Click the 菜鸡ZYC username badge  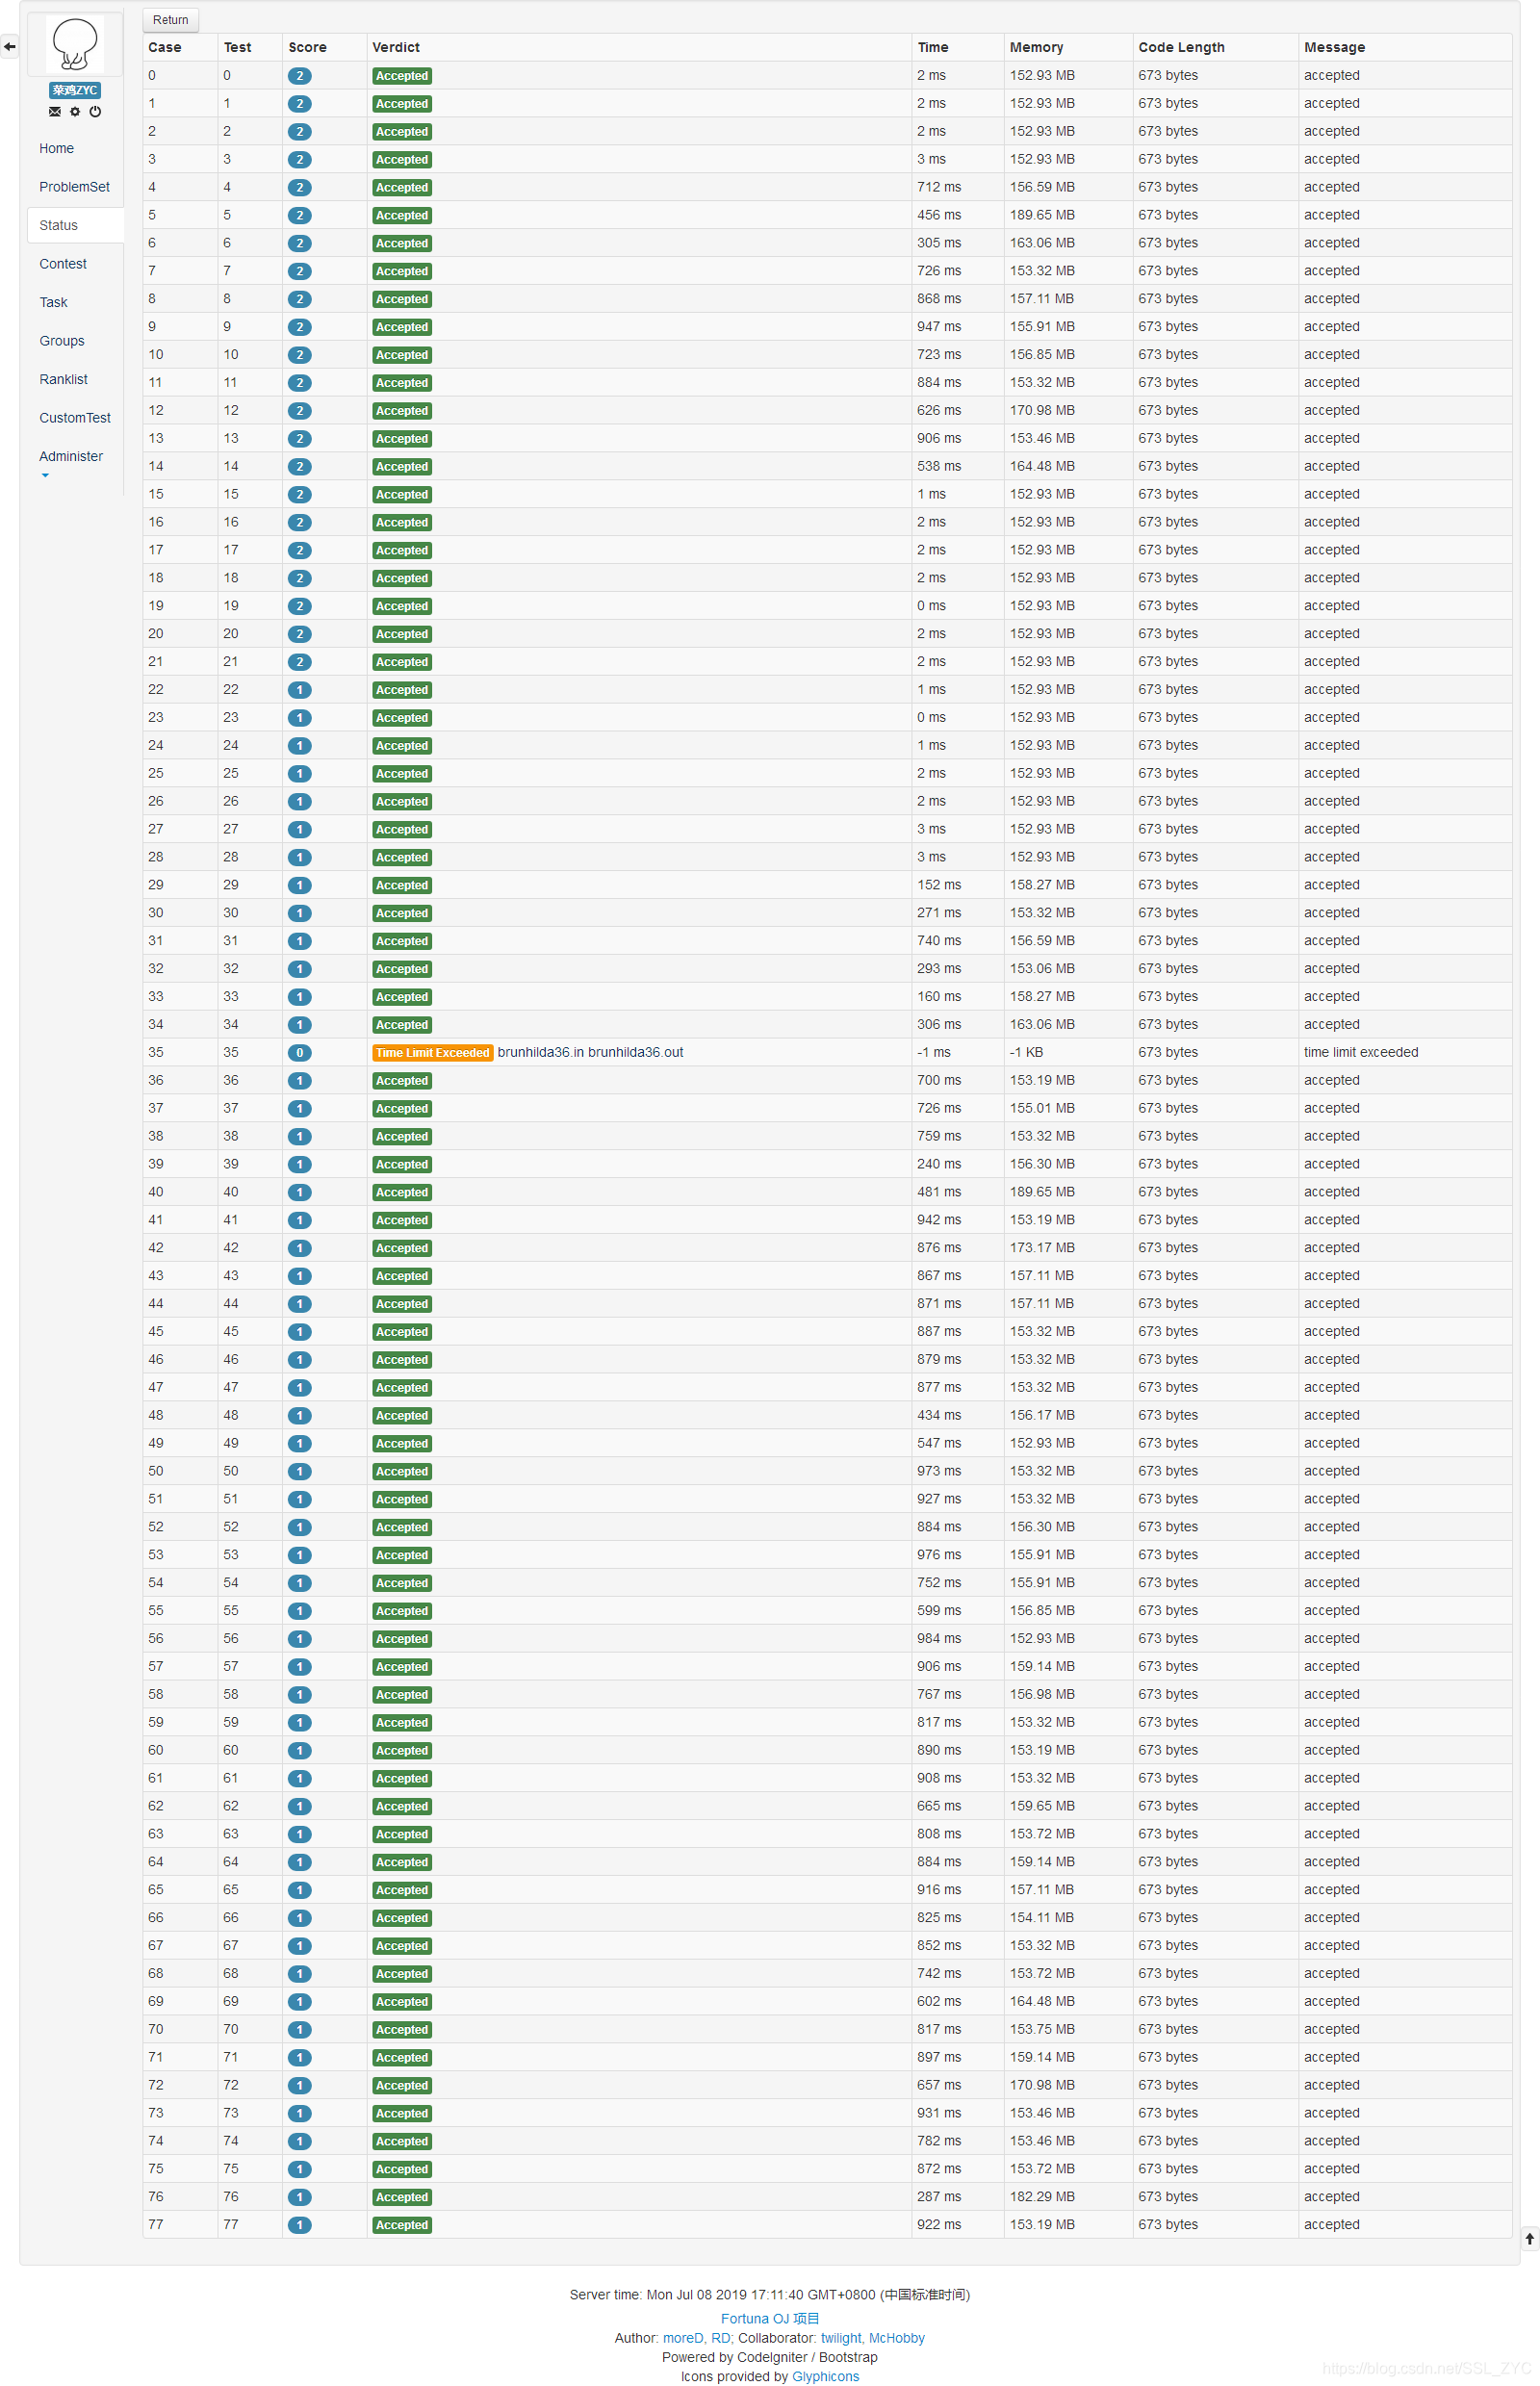tap(75, 90)
